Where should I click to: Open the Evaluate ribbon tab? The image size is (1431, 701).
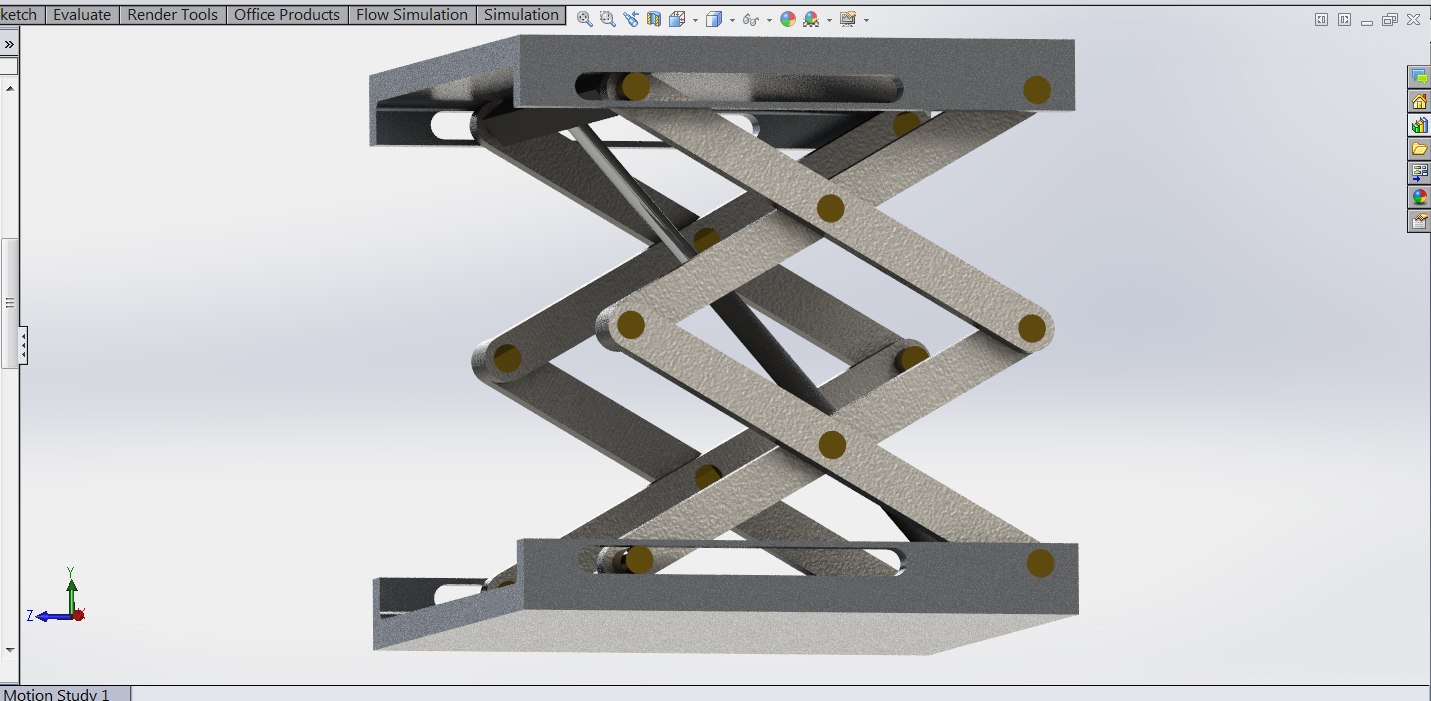(82, 14)
